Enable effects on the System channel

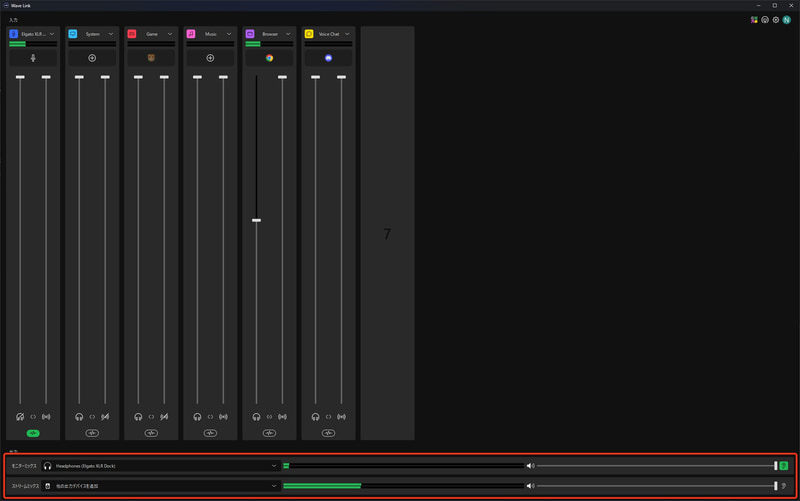(x=92, y=433)
